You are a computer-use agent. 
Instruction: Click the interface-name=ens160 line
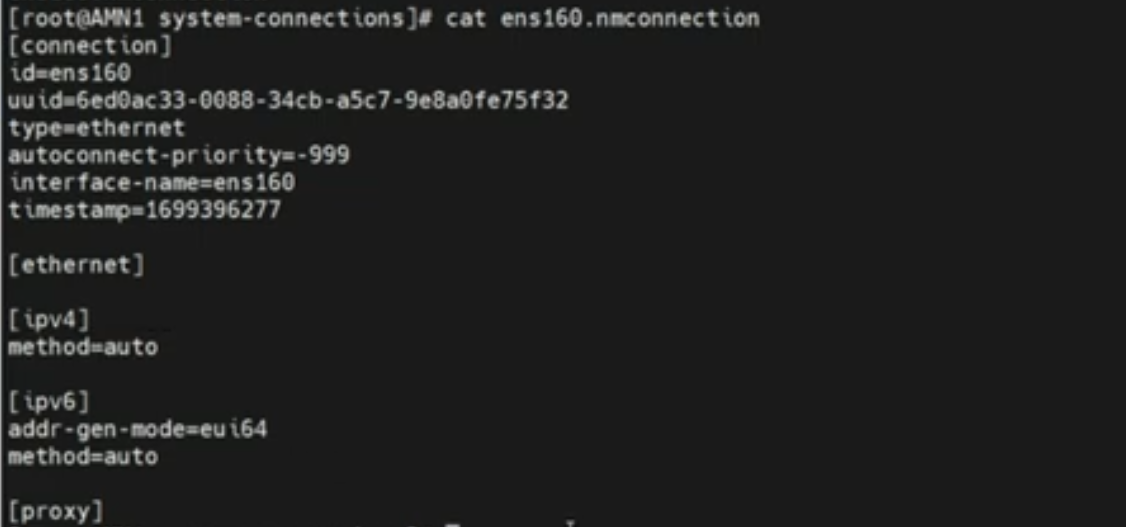(151, 183)
